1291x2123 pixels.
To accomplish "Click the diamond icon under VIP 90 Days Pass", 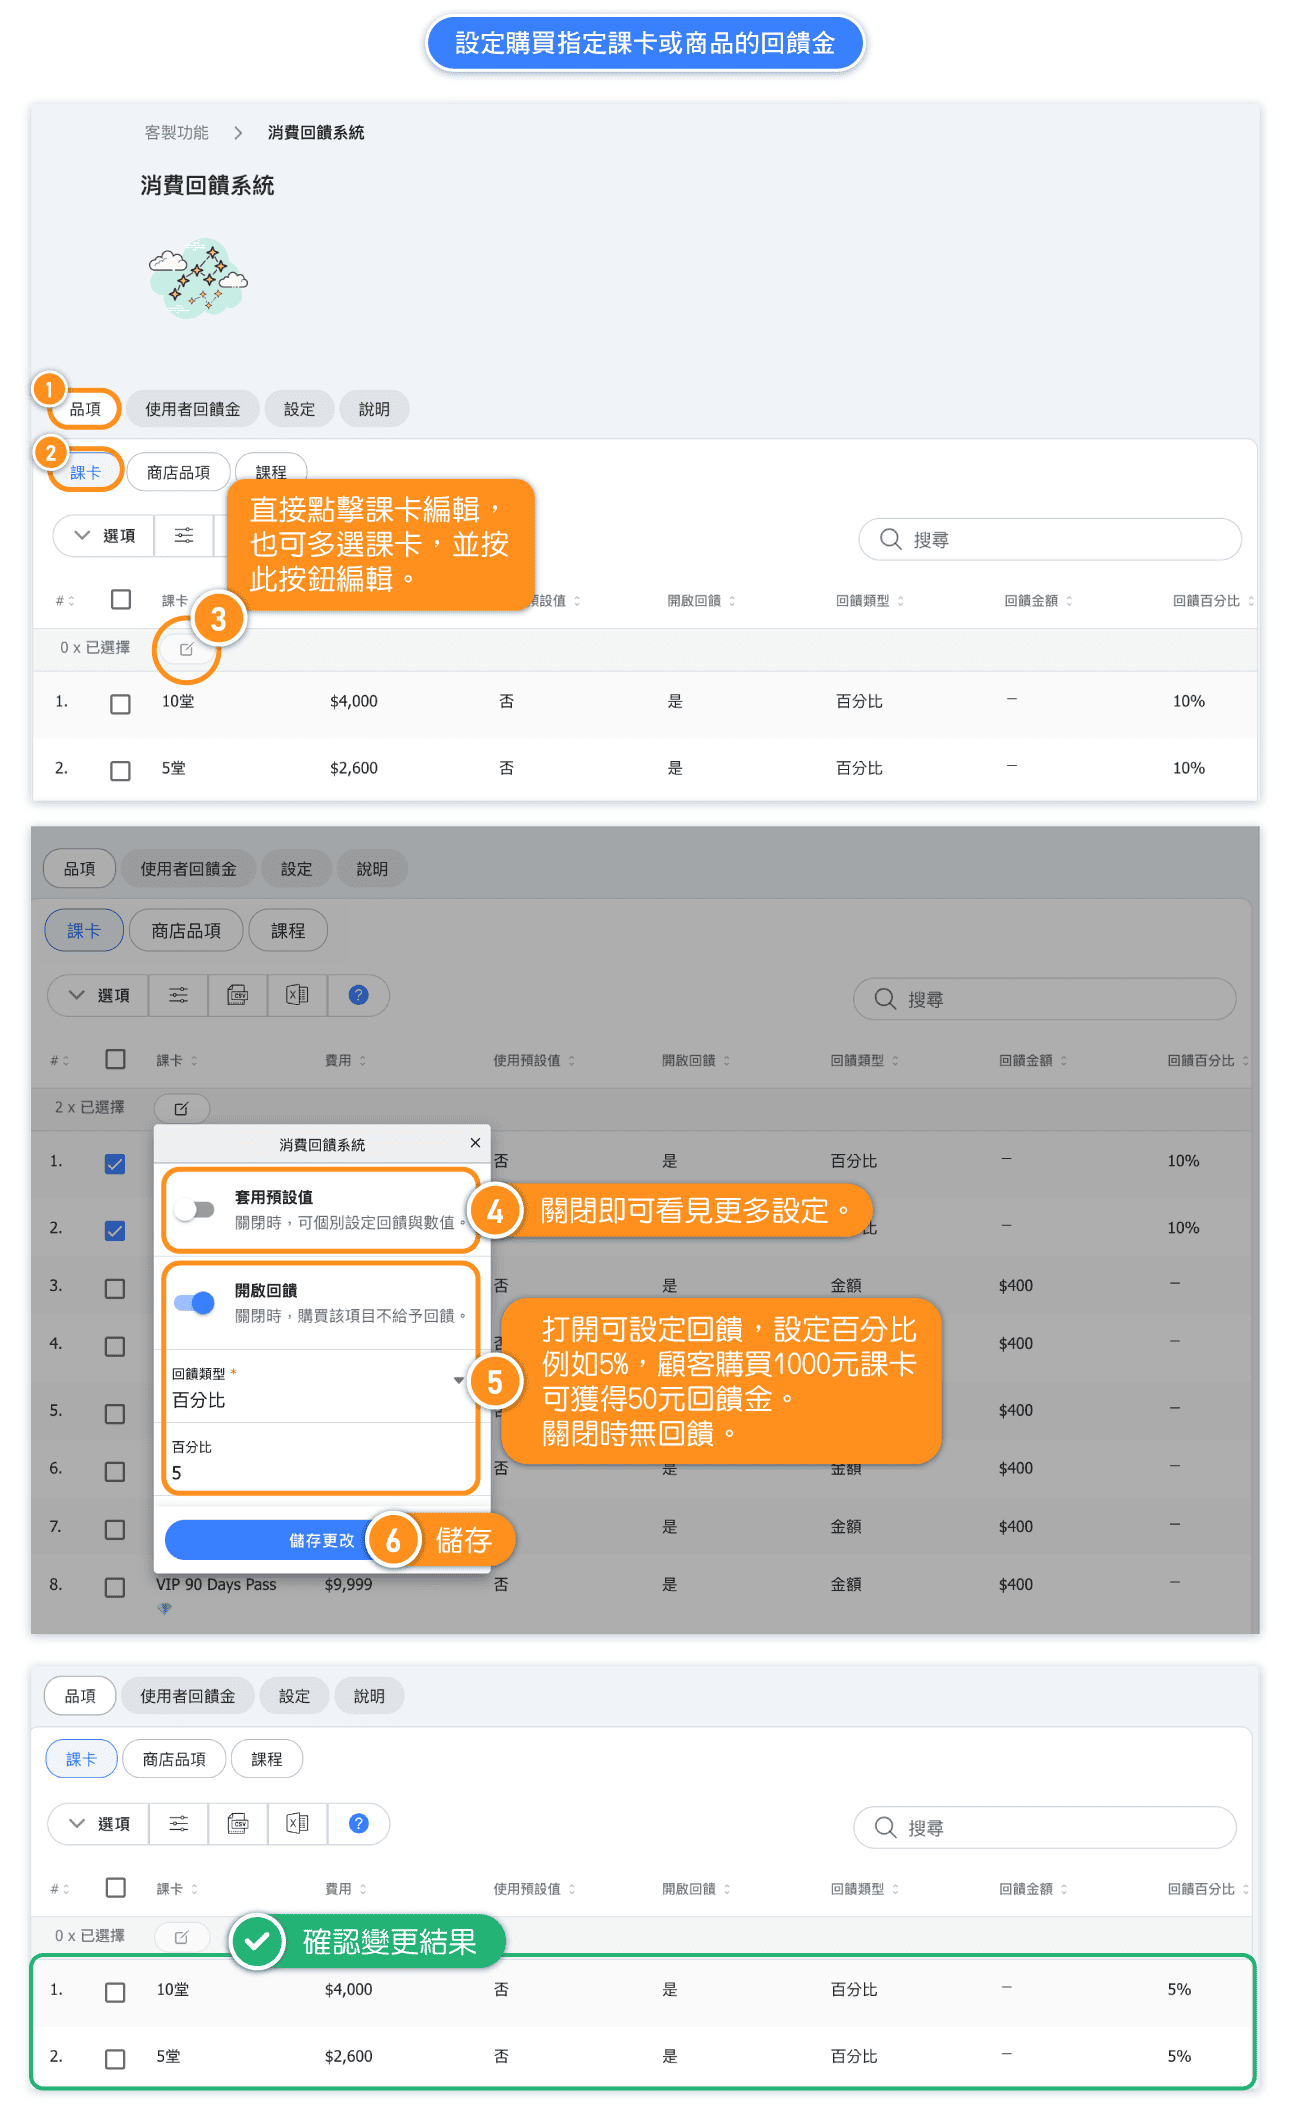I will [165, 1608].
